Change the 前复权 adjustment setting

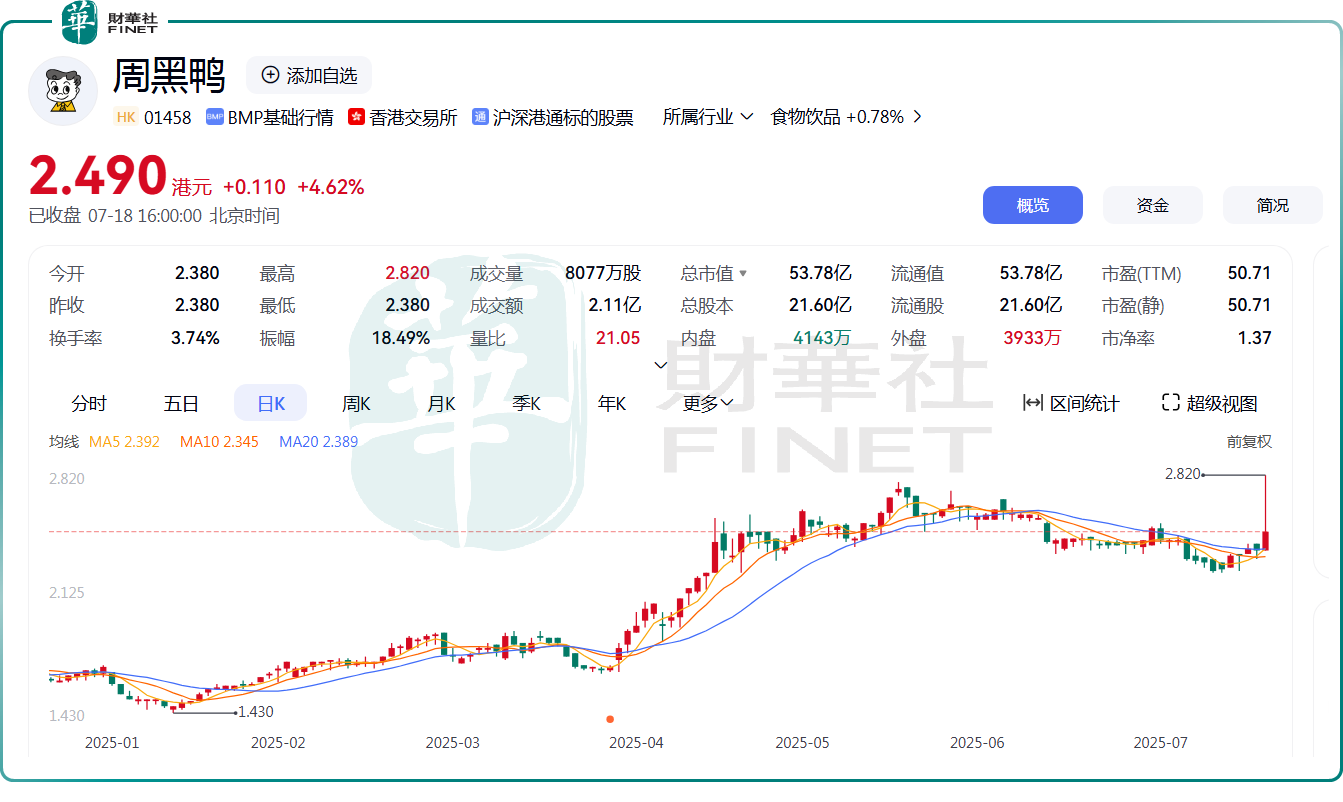point(1250,441)
